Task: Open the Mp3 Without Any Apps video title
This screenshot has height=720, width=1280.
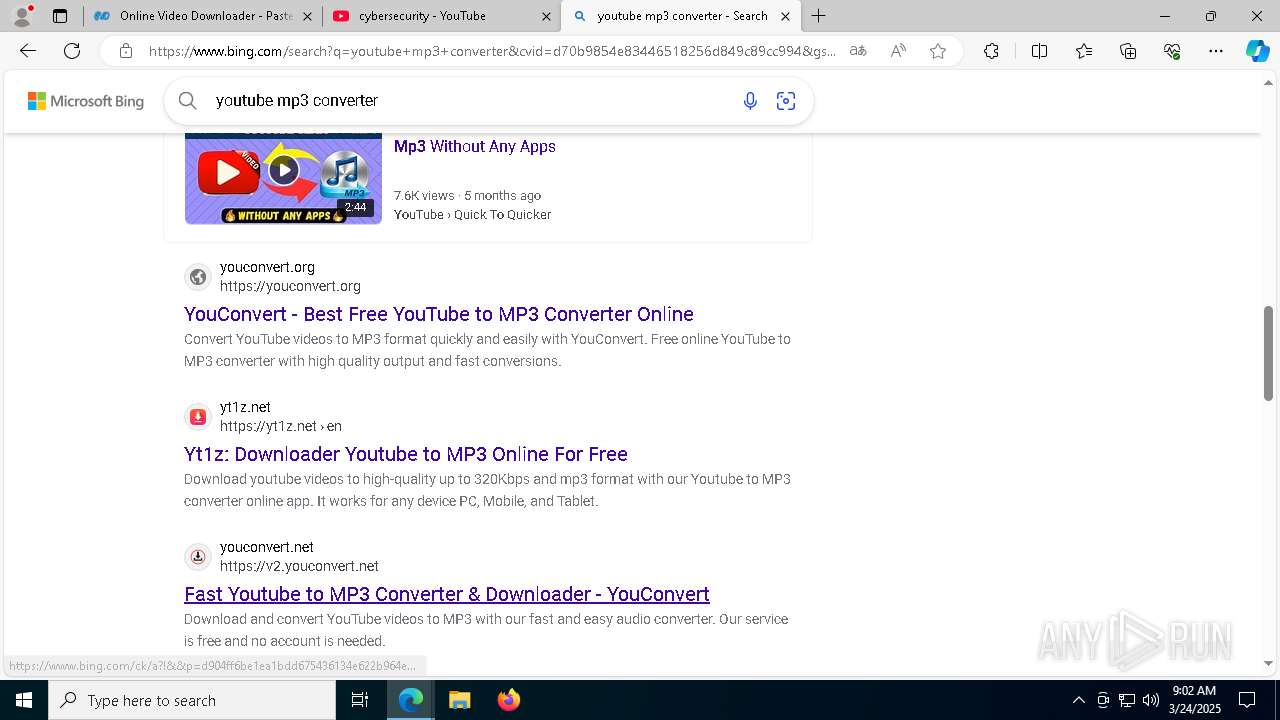Action: (x=475, y=146)
